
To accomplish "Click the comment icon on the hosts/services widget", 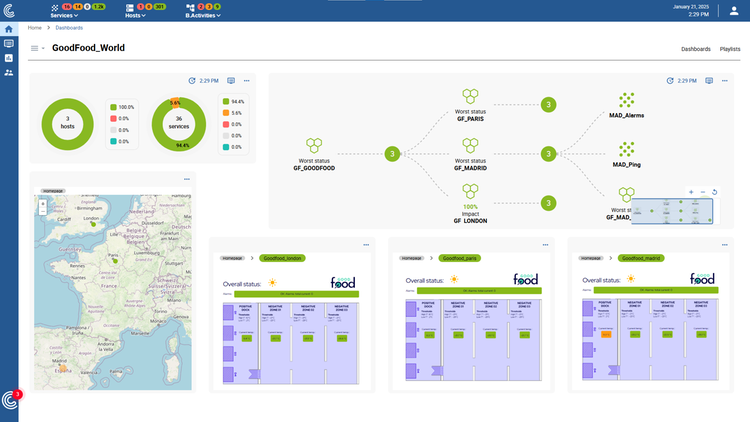I will pos(231,81).
